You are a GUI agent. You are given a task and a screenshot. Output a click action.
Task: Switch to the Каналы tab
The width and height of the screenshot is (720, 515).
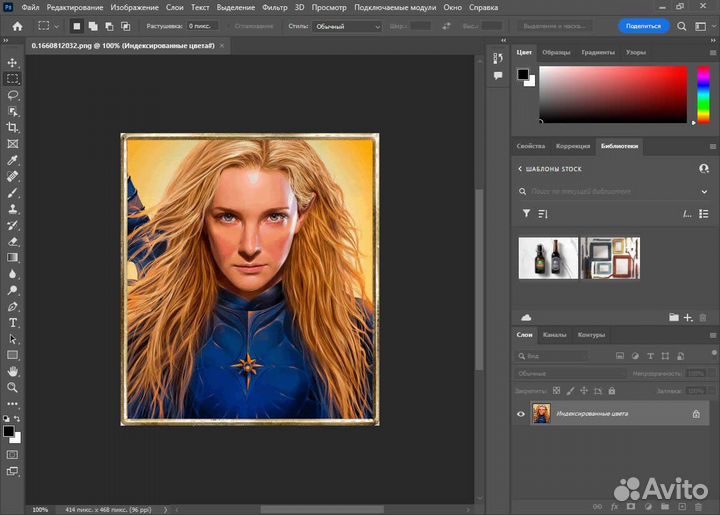[x=554, y=335]
